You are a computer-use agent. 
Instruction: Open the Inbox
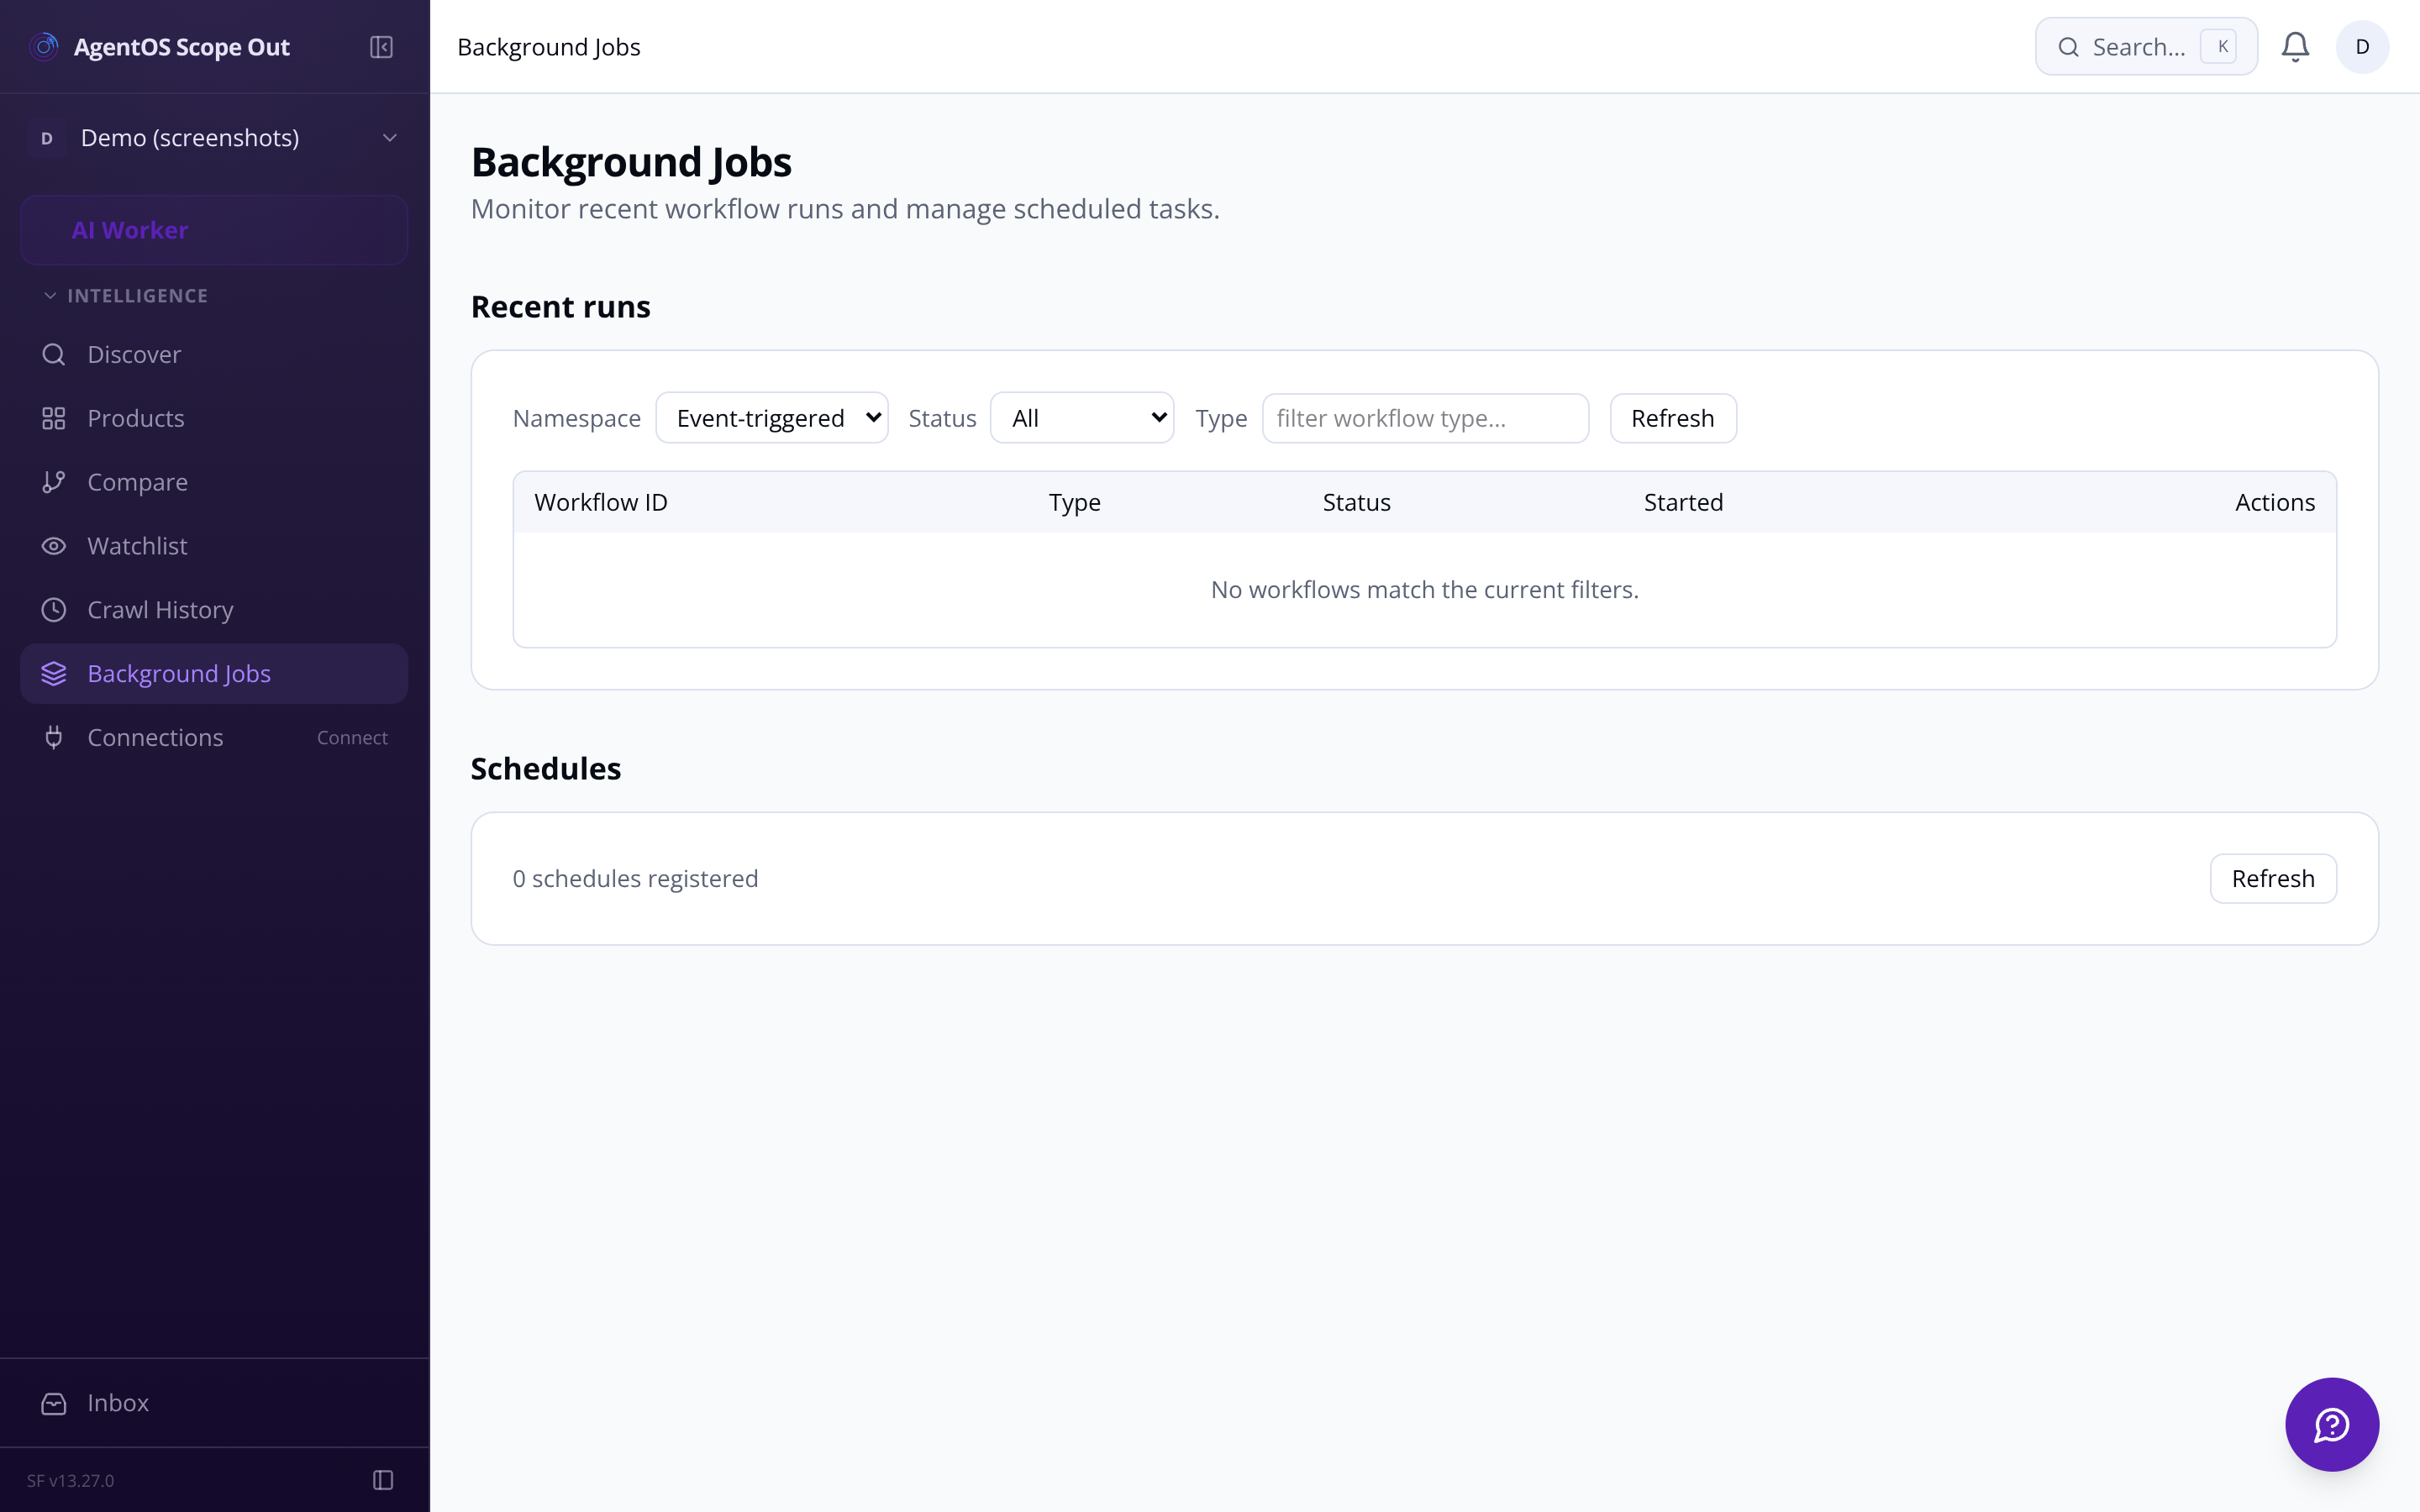[214, 1403]
